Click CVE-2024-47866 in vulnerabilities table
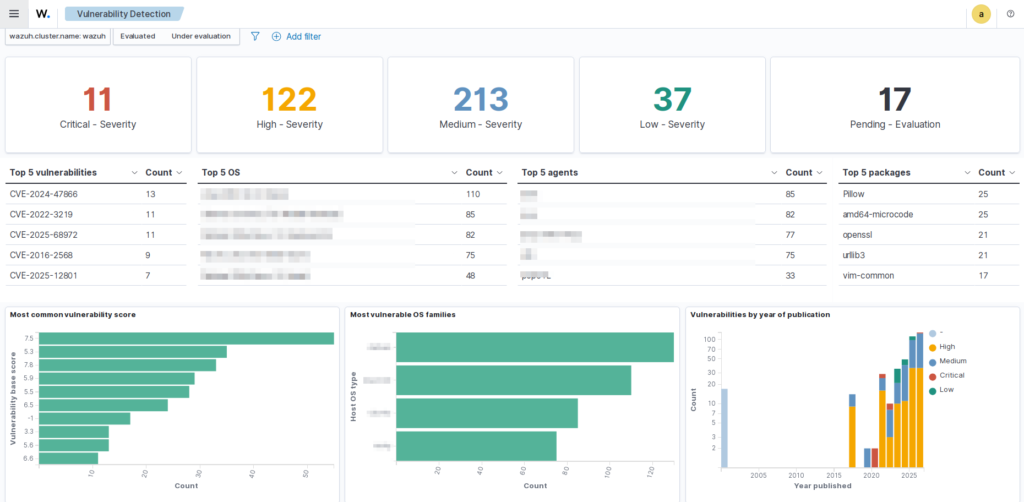Image resolution: width=1024 pixels, height=502 pixels. click(x=44, y=194)
